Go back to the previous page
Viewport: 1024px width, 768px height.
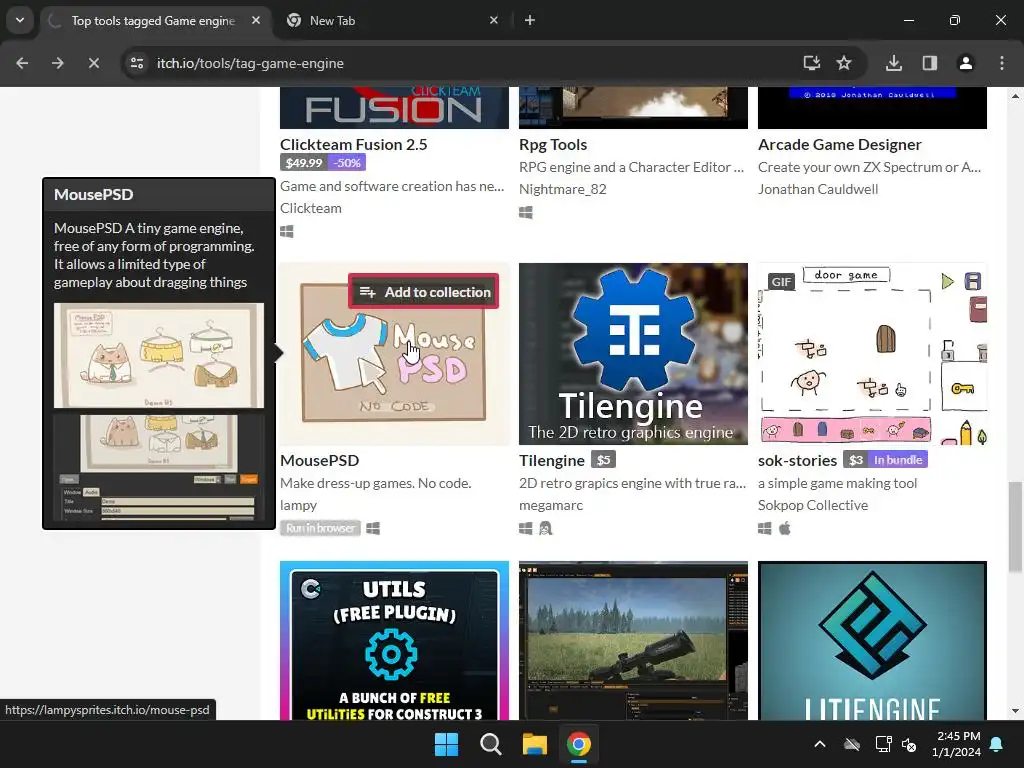click(22, 63)
